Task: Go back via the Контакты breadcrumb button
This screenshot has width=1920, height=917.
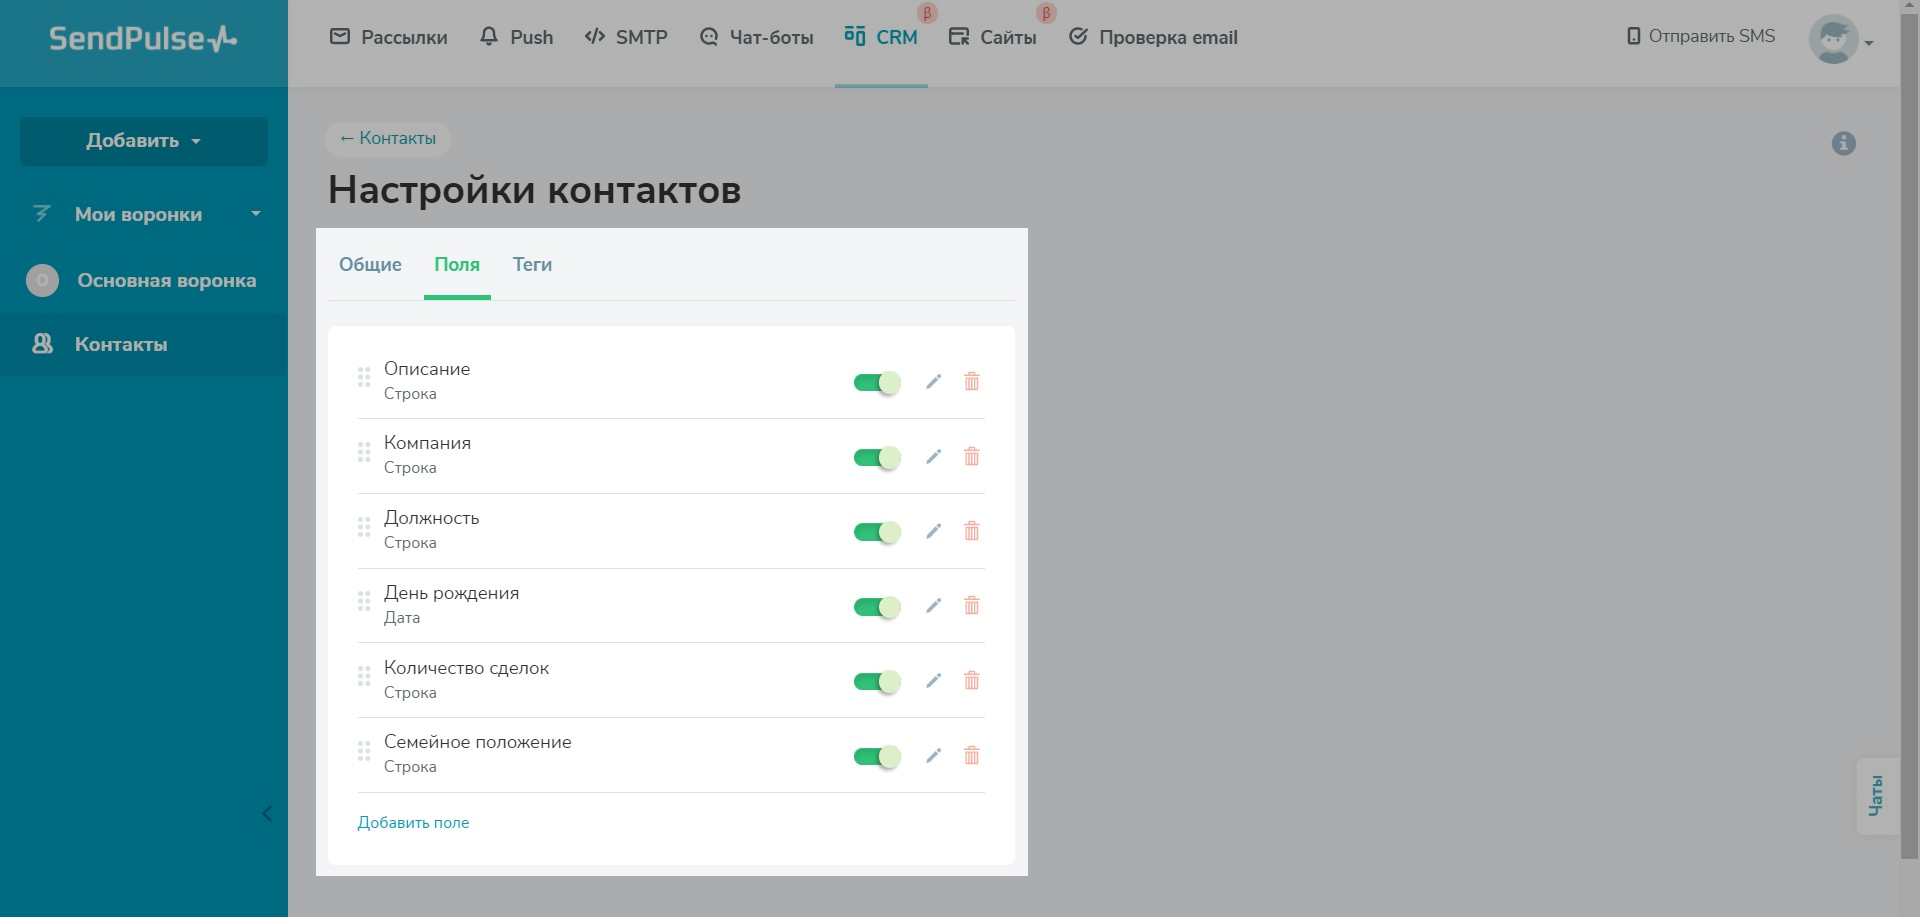Action: pos(388,139)
